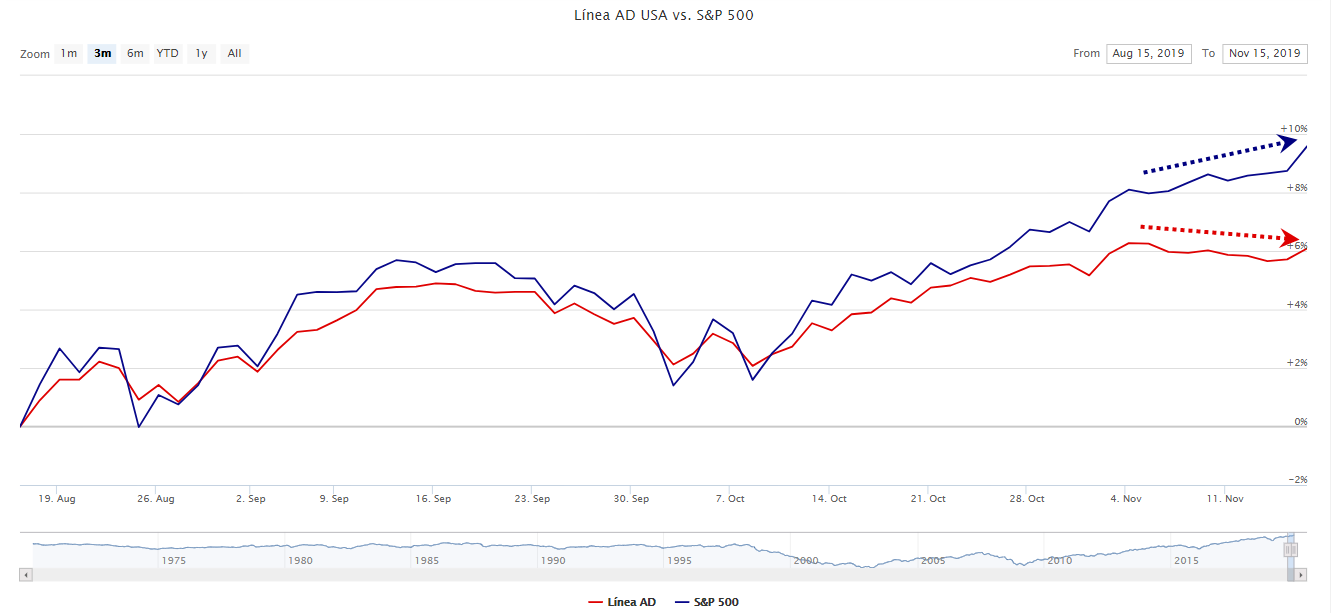Click the navigator range handle
Viewport: 1331px width, 613px height.
point(1290,549)
